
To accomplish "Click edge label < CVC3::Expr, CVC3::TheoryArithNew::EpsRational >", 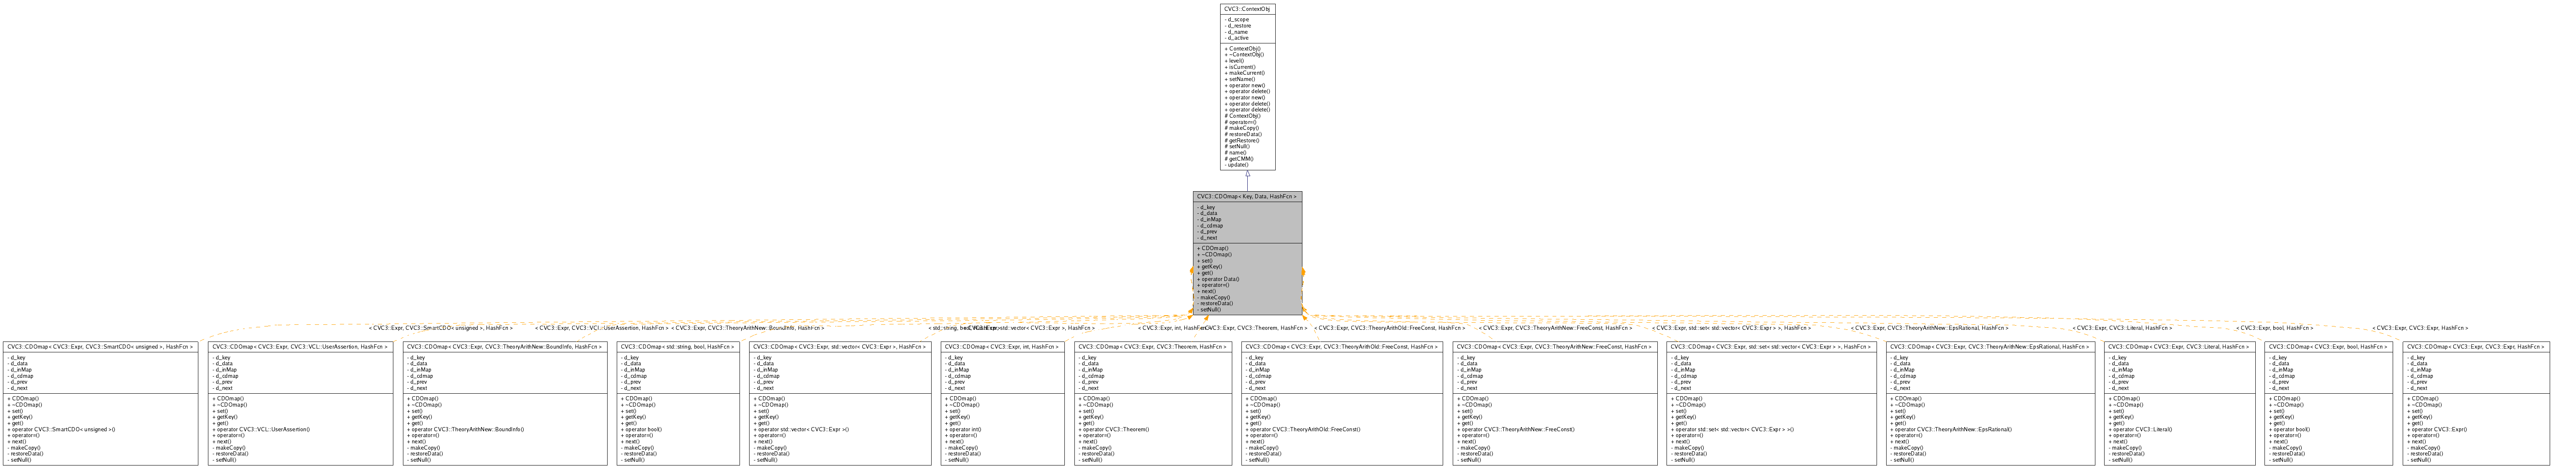I will point(1929,328).
